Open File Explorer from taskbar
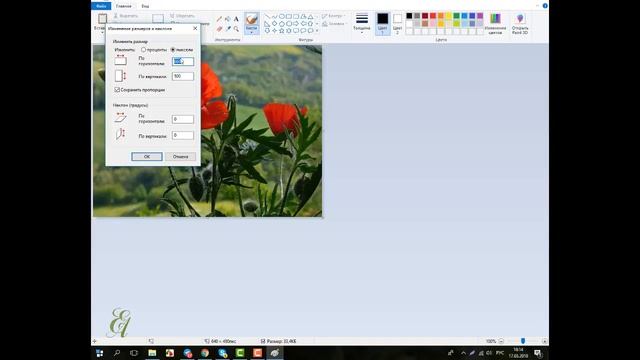 tap(152, 353)
